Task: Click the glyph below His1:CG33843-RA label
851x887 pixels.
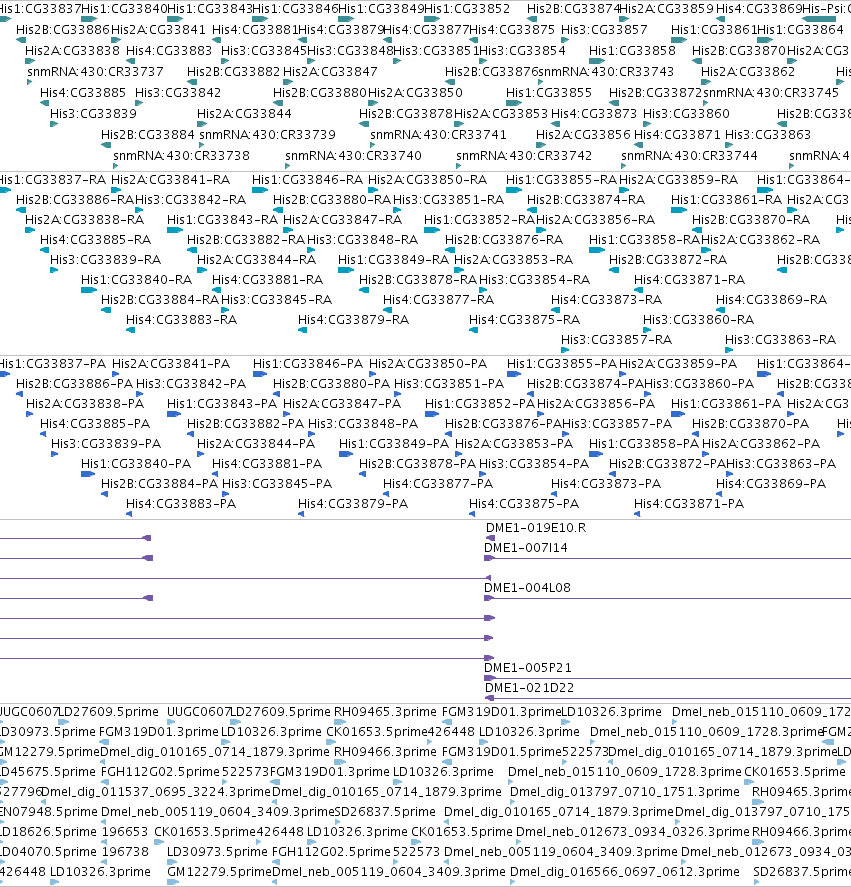Action: point(175,230)
